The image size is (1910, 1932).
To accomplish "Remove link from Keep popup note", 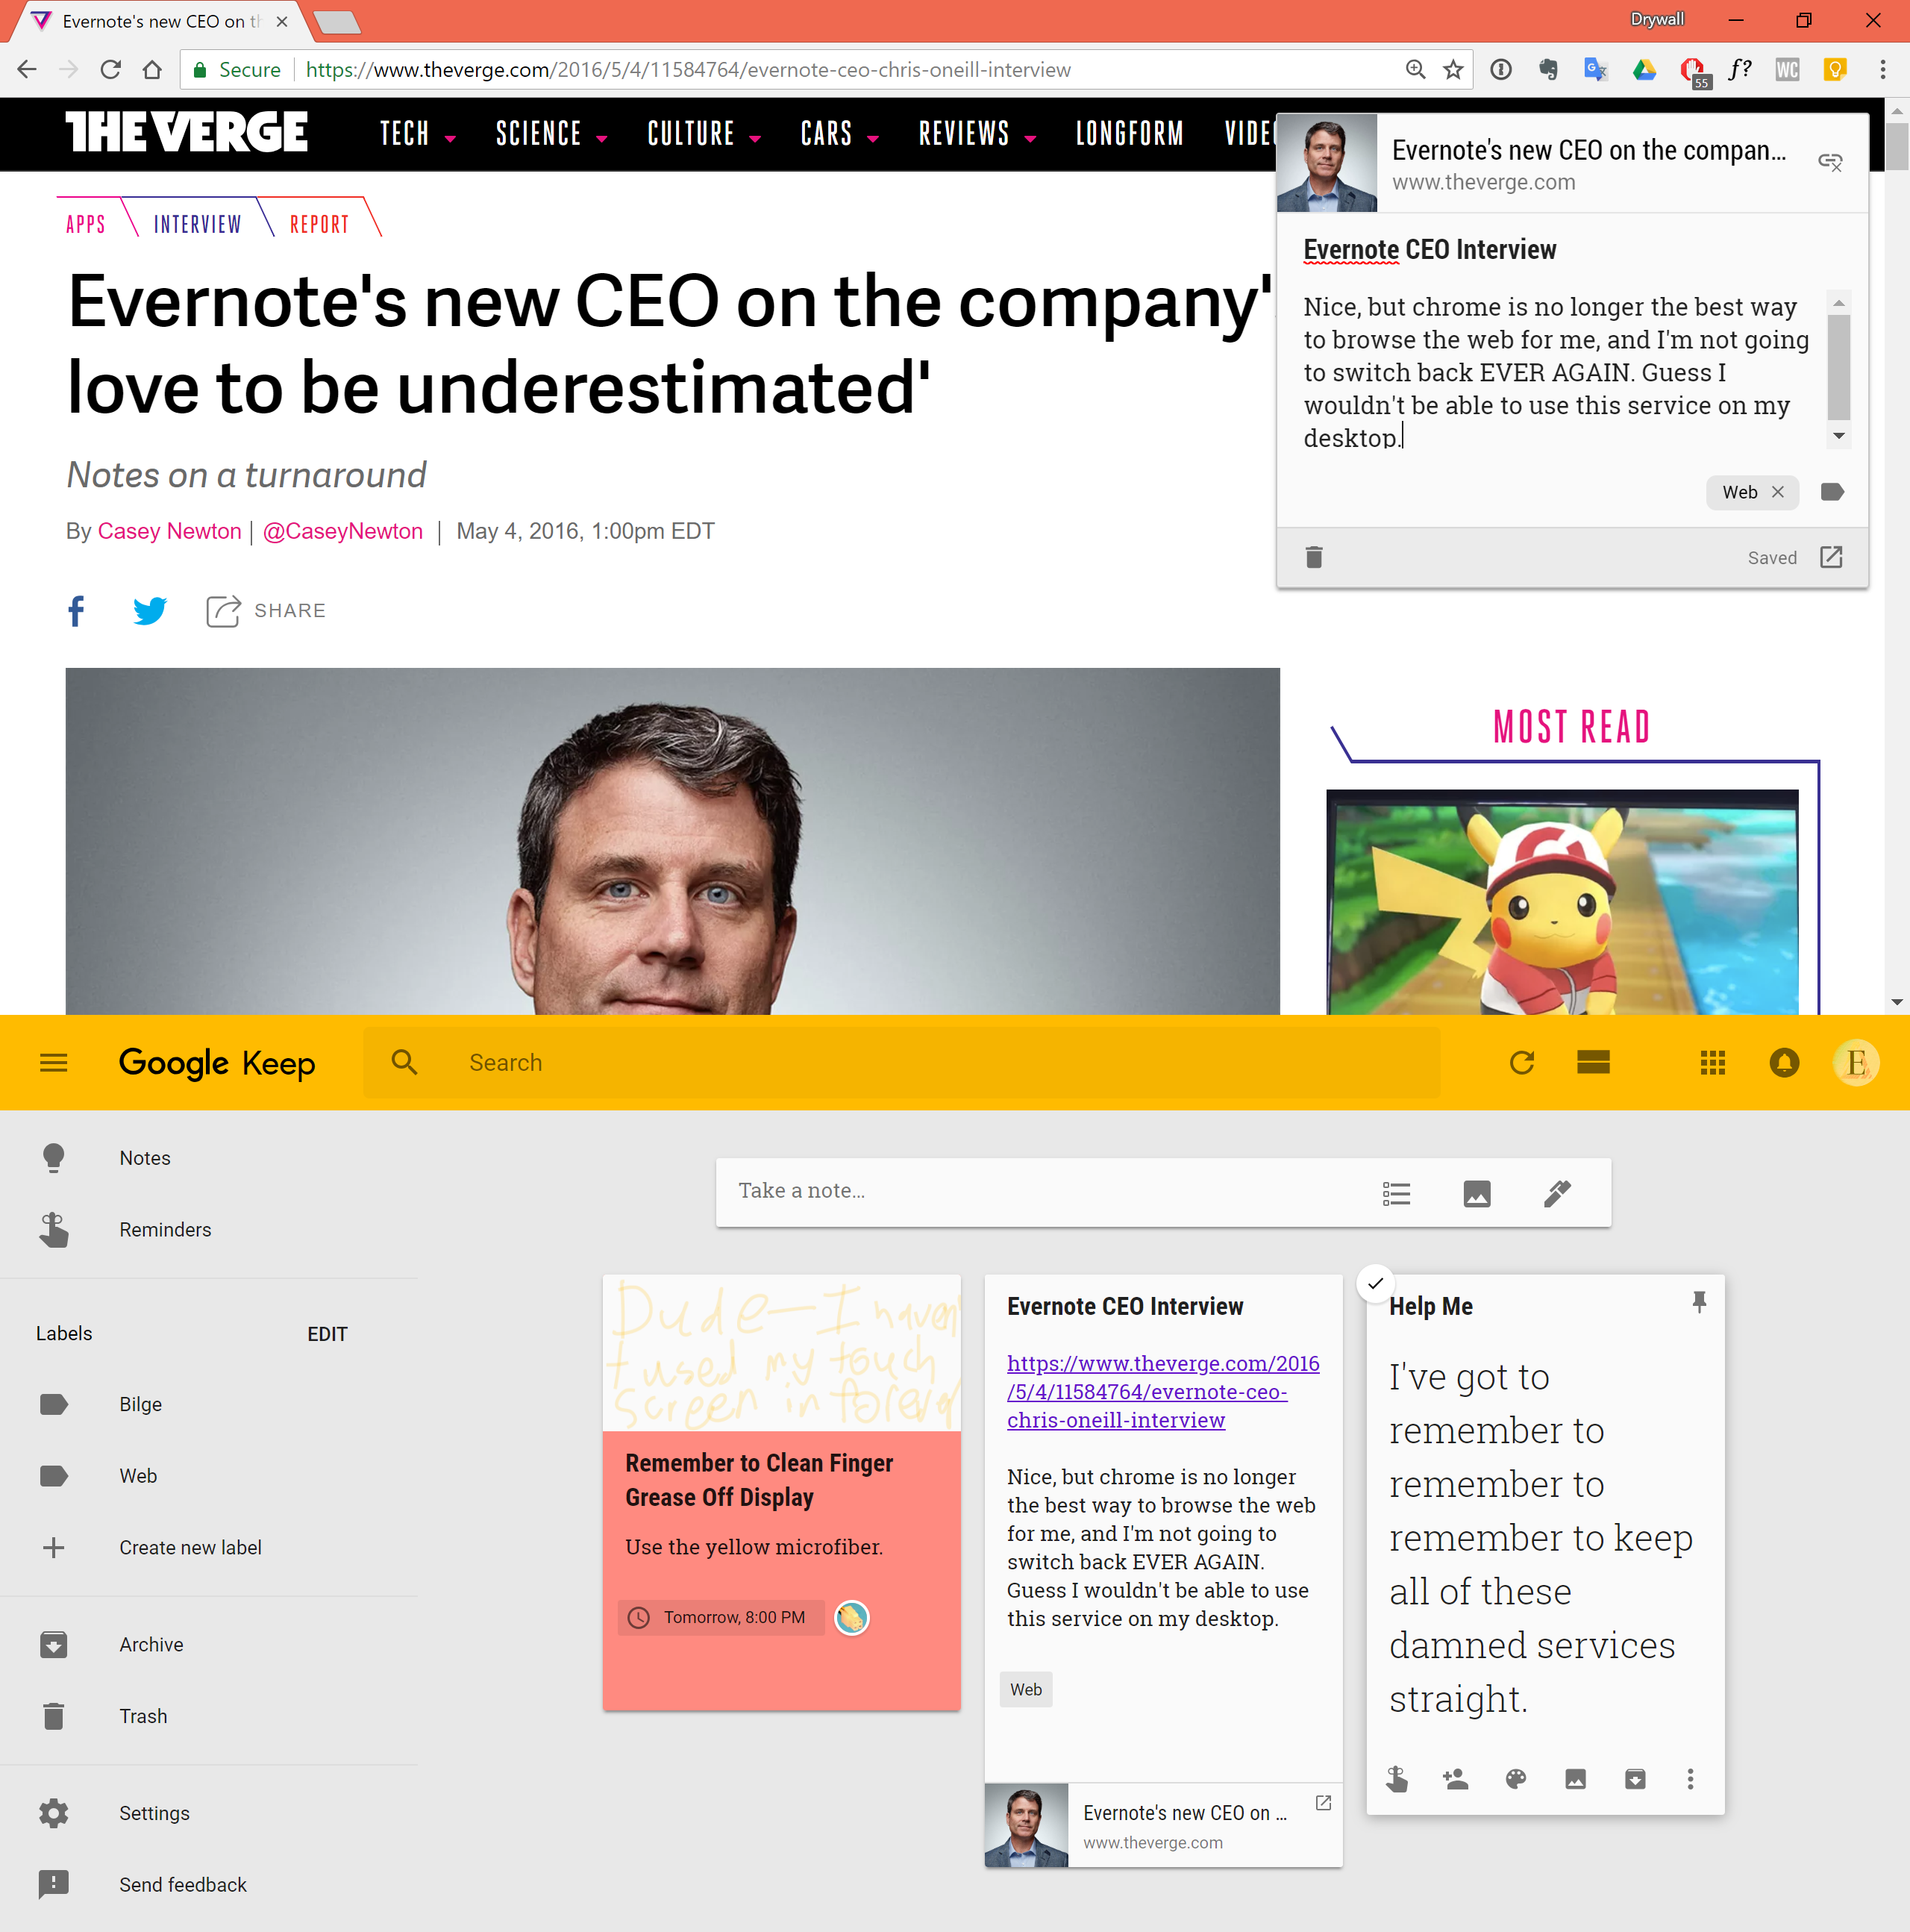I will [1830, 162].
